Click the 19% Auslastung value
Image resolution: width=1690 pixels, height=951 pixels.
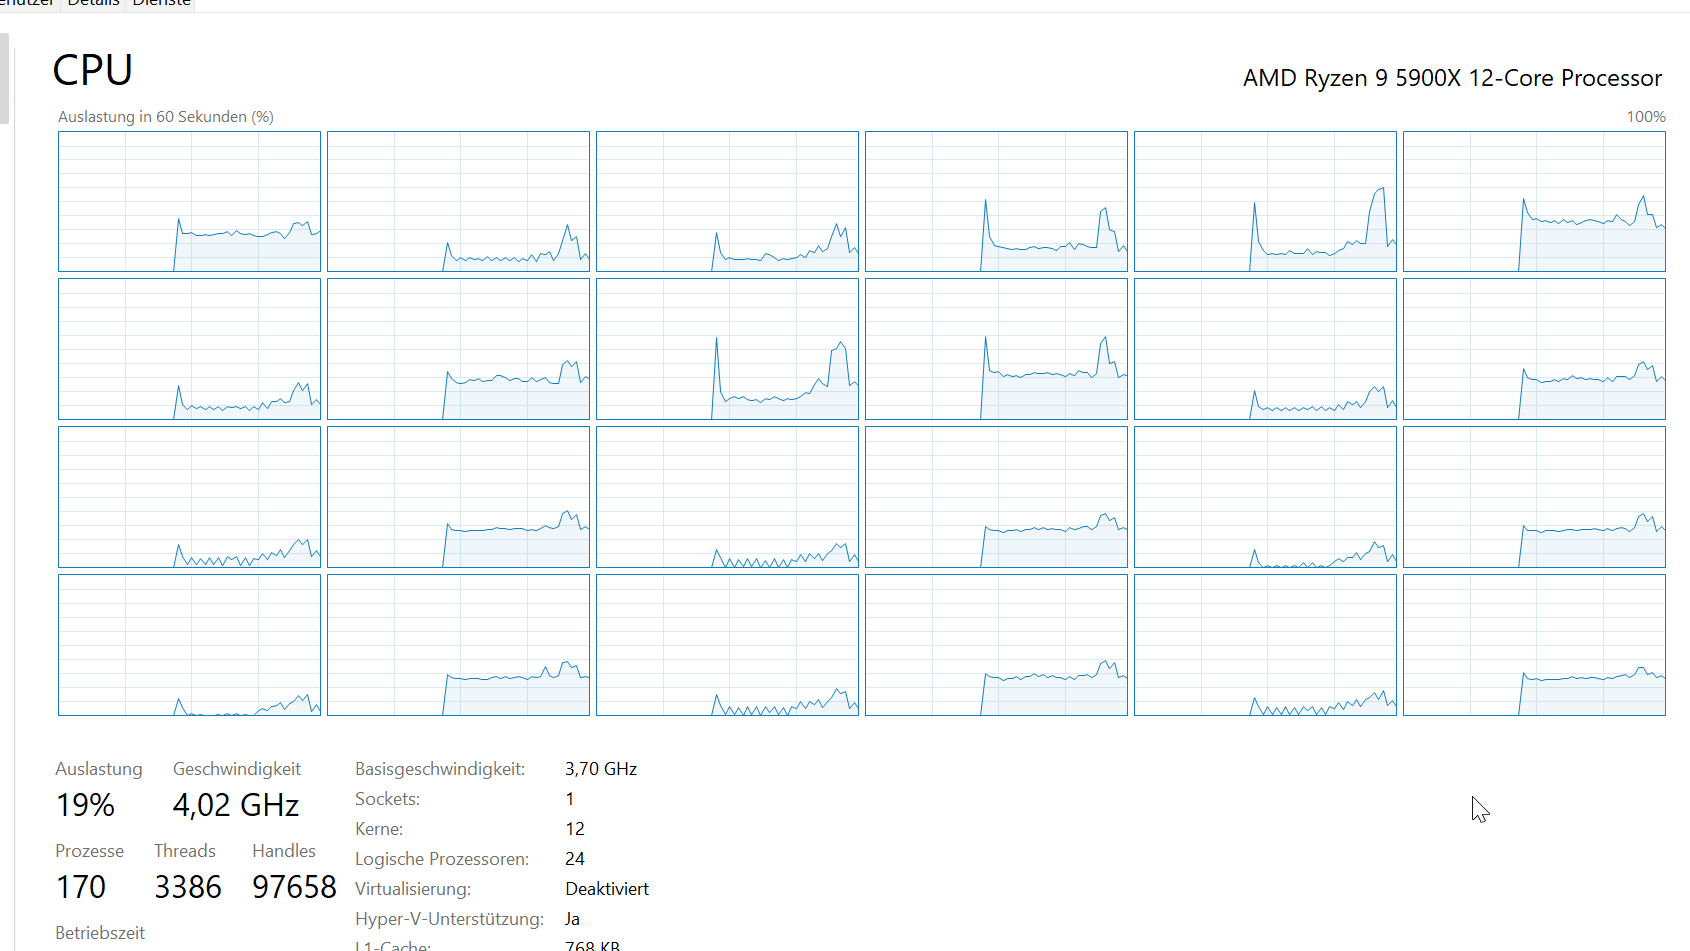click(x=85, y=805)
